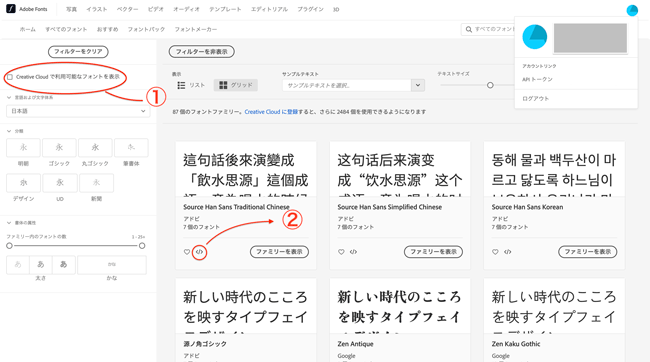This screenshot has height=362, width=650.
Task: Open the テンプレート menu item
Action: 225,9
